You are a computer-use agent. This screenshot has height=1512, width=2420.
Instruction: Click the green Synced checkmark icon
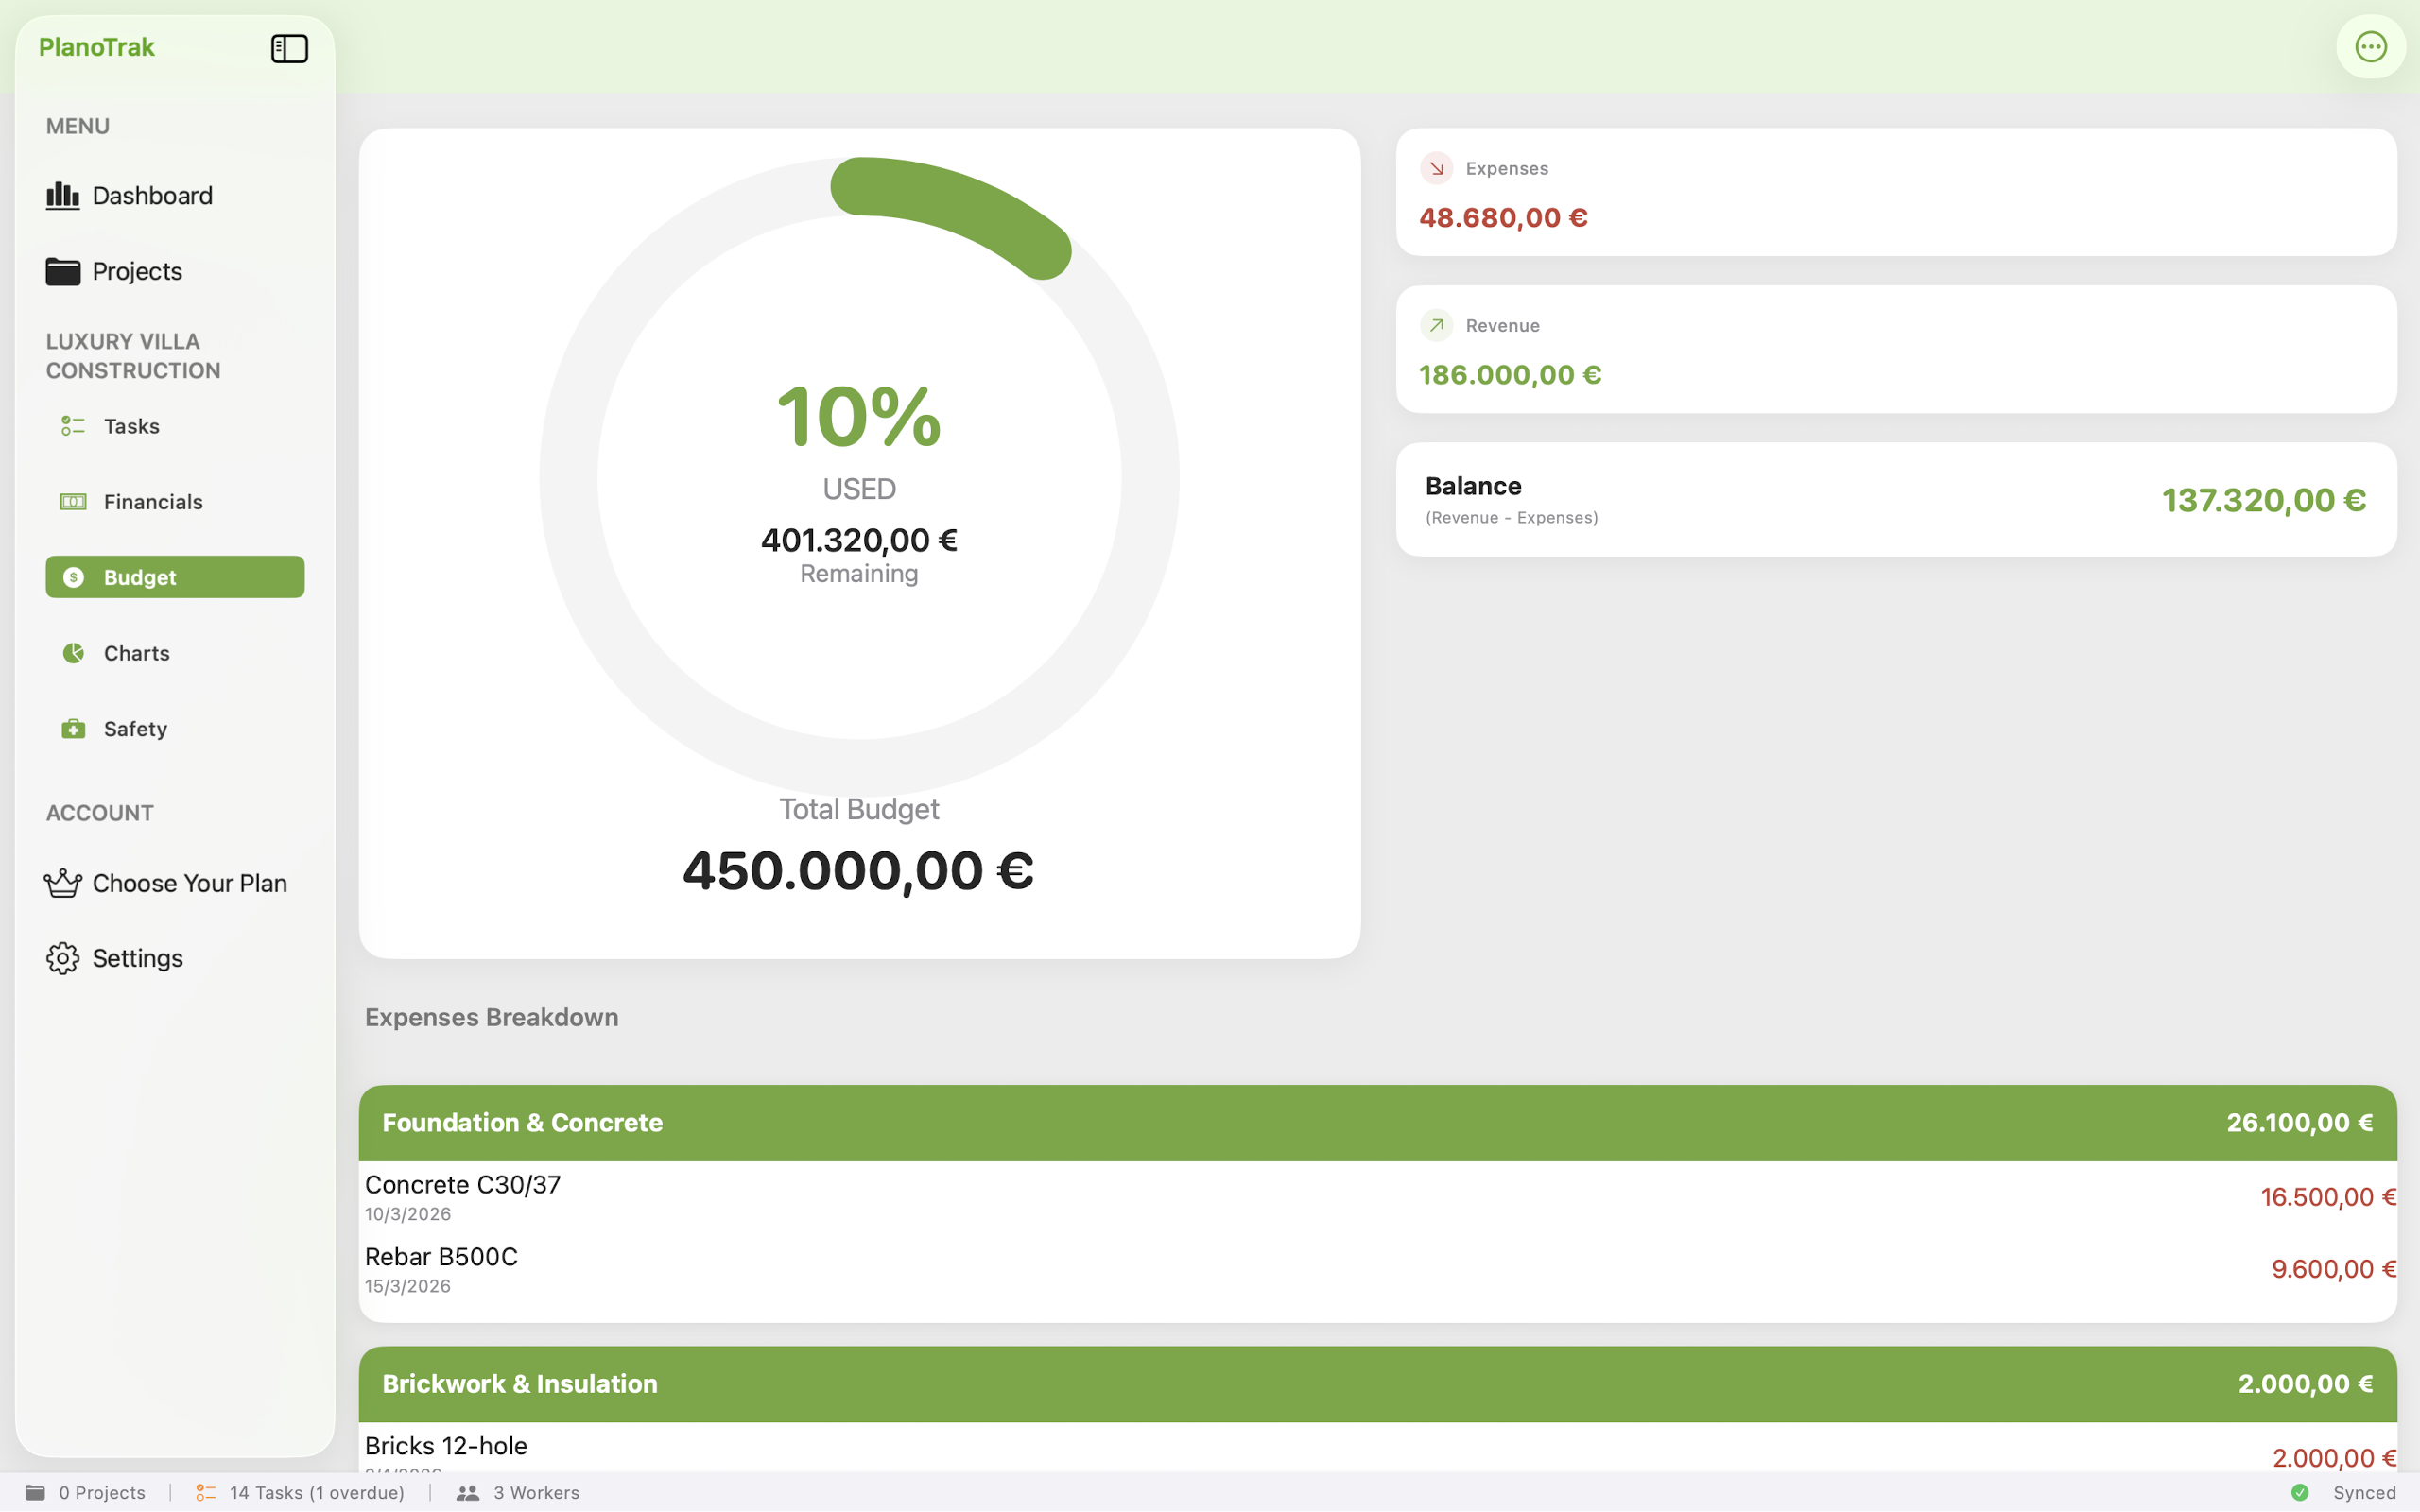coord(2300,1492)
